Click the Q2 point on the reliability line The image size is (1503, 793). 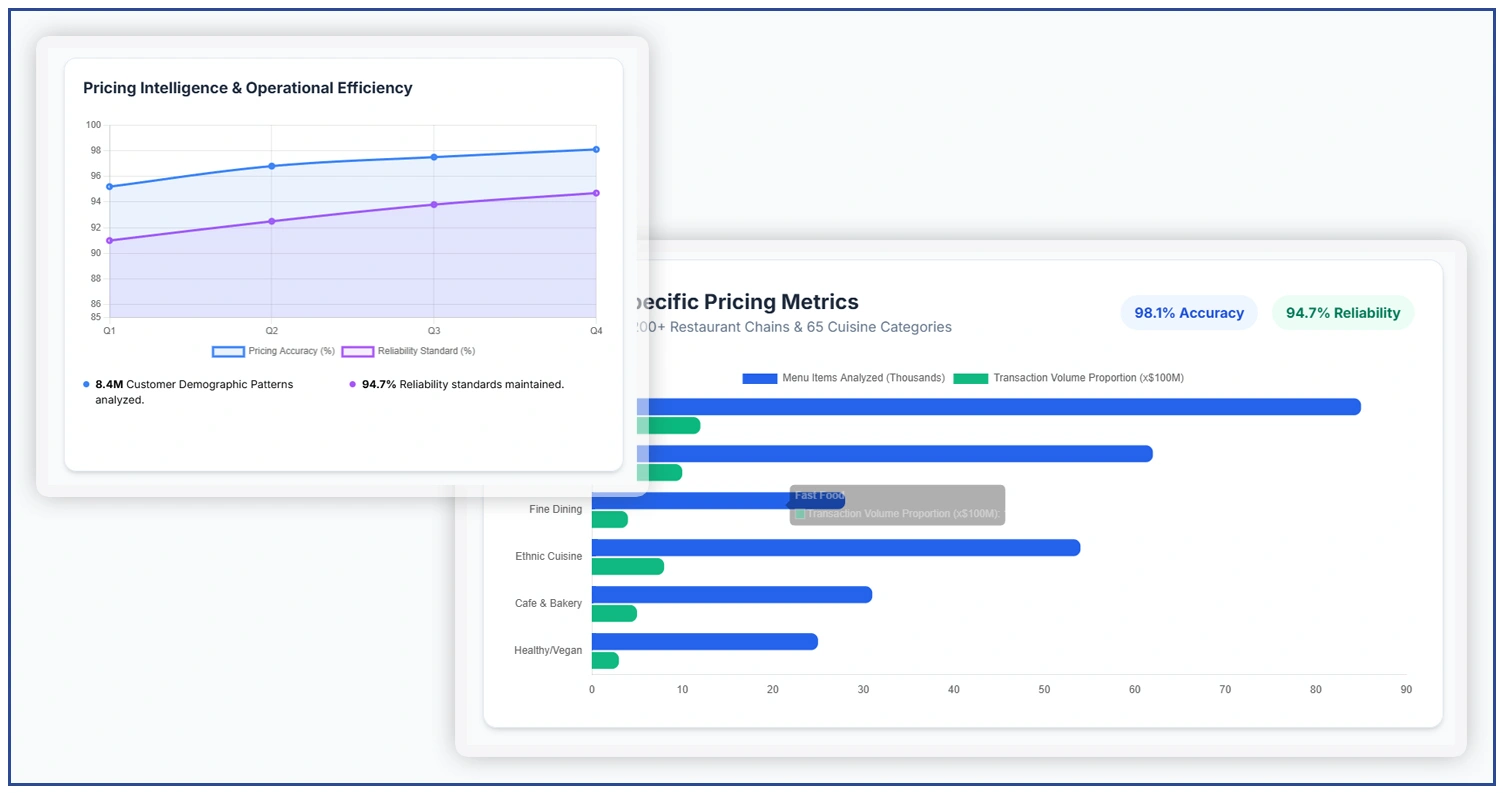coord(272,222)
